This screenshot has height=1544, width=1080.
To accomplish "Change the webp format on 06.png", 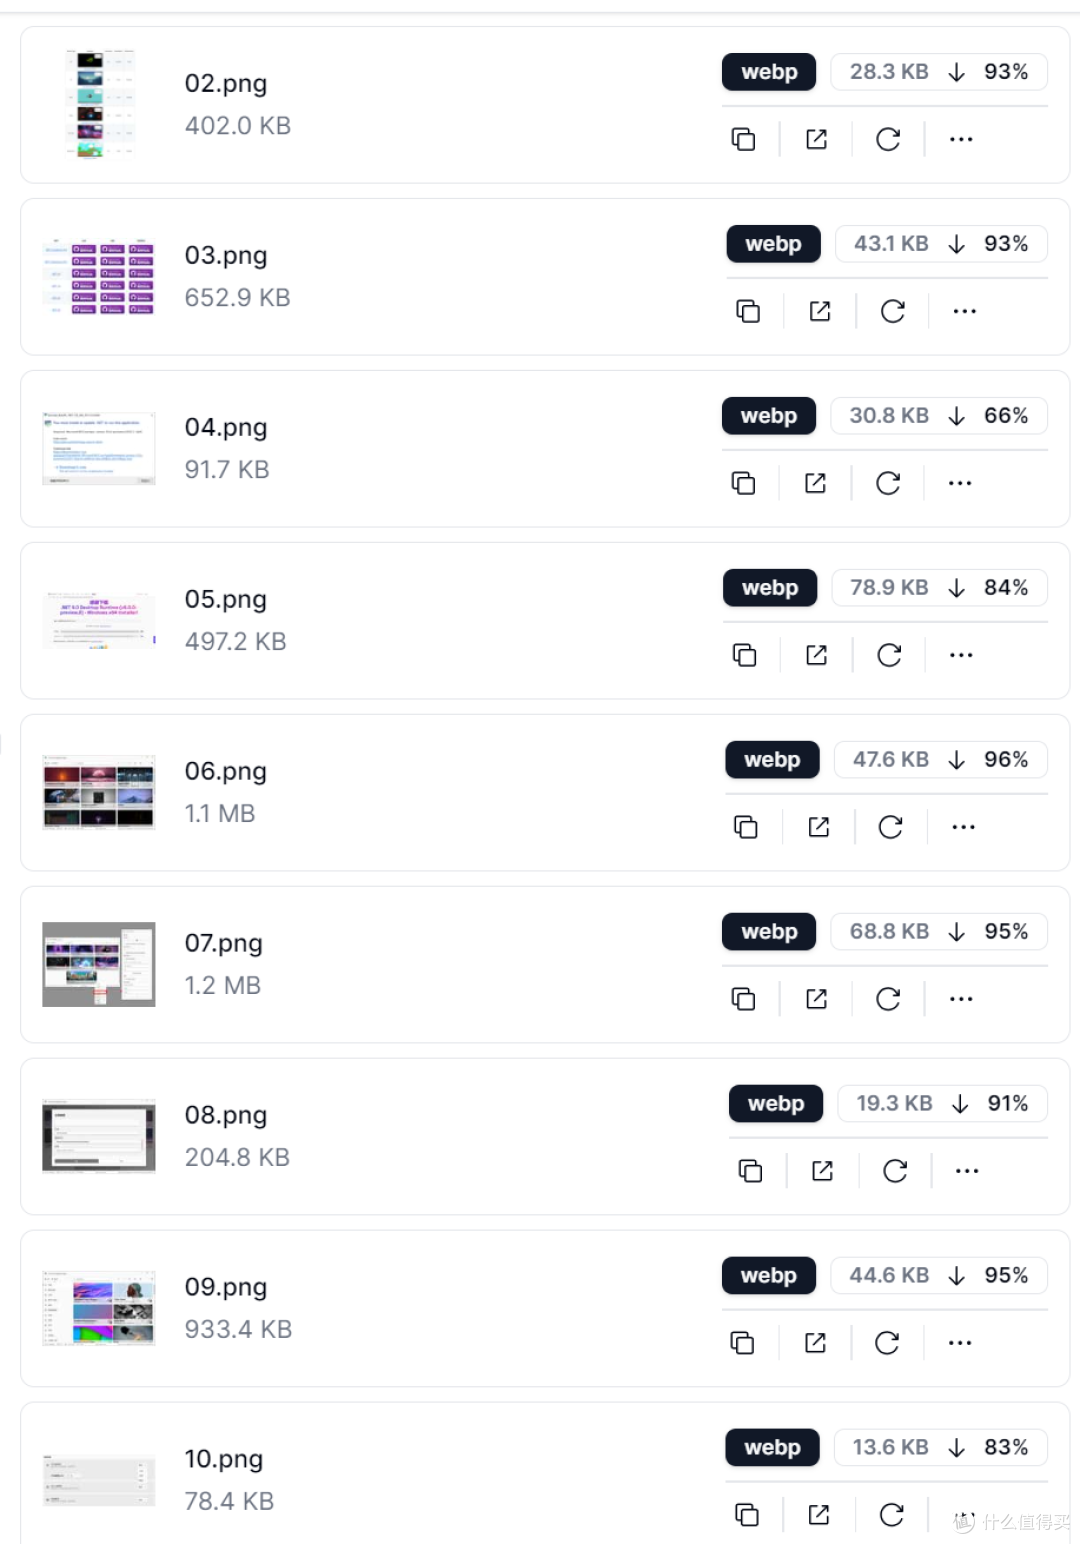I will [x=772, y=760].
